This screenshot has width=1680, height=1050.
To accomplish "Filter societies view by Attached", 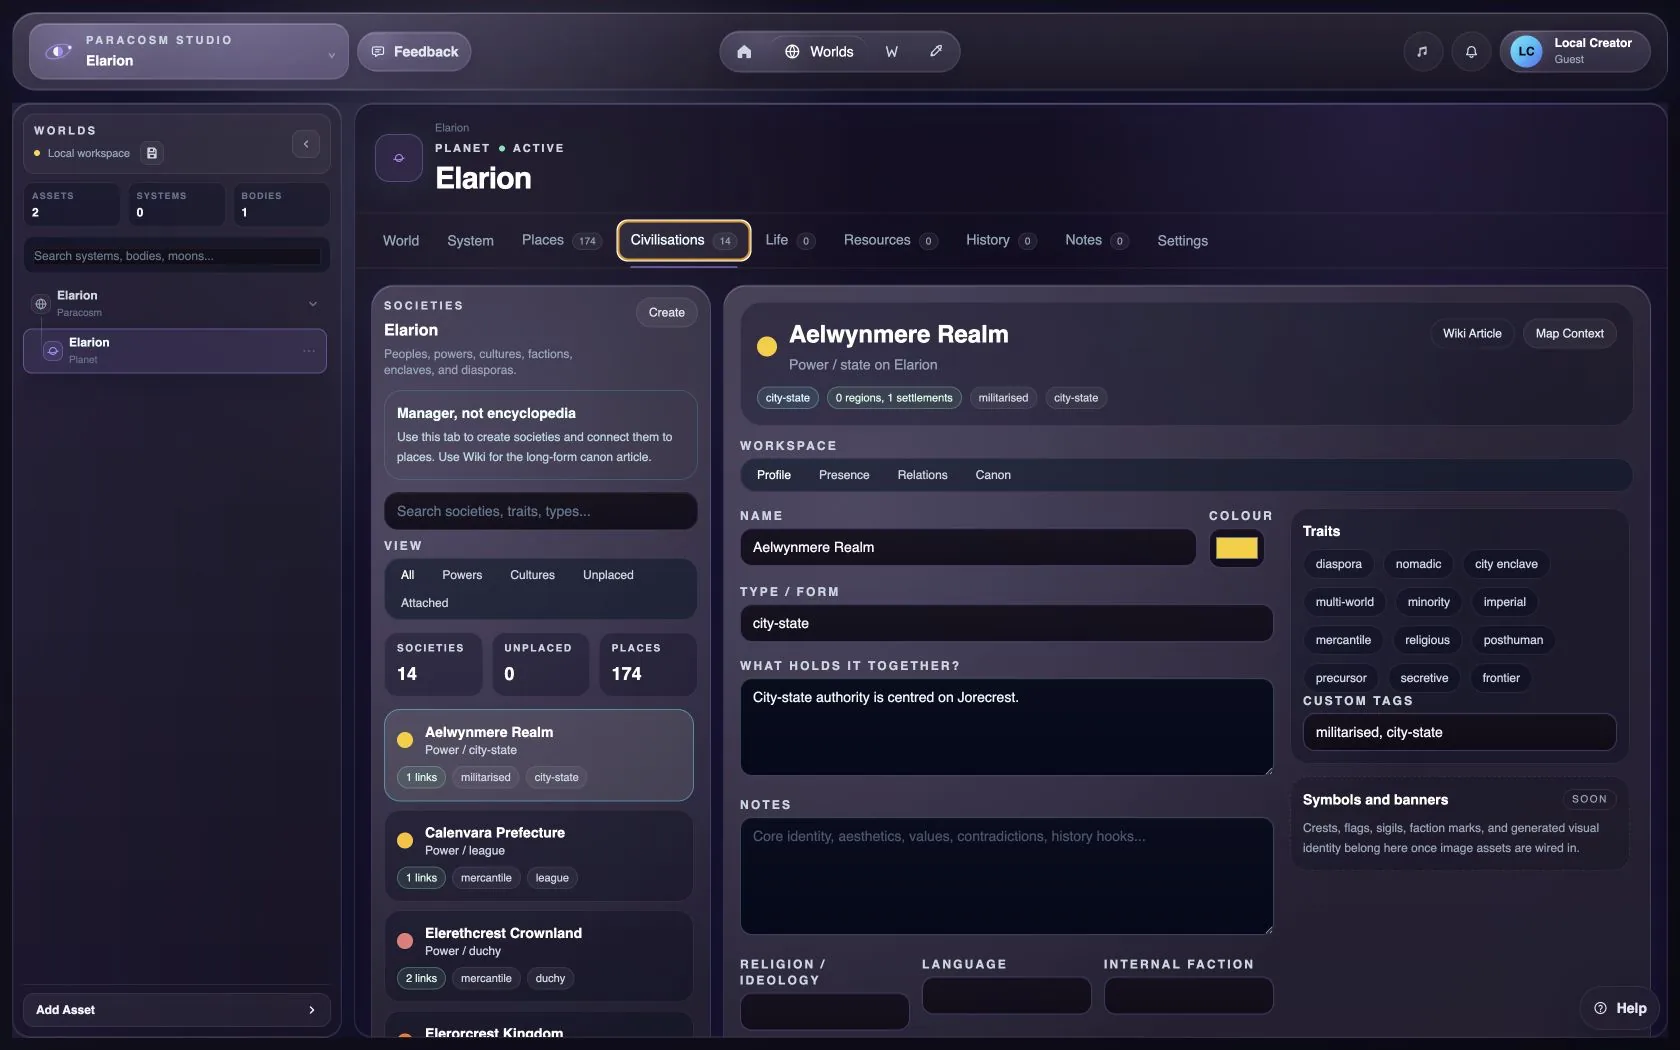I will 424,603.
